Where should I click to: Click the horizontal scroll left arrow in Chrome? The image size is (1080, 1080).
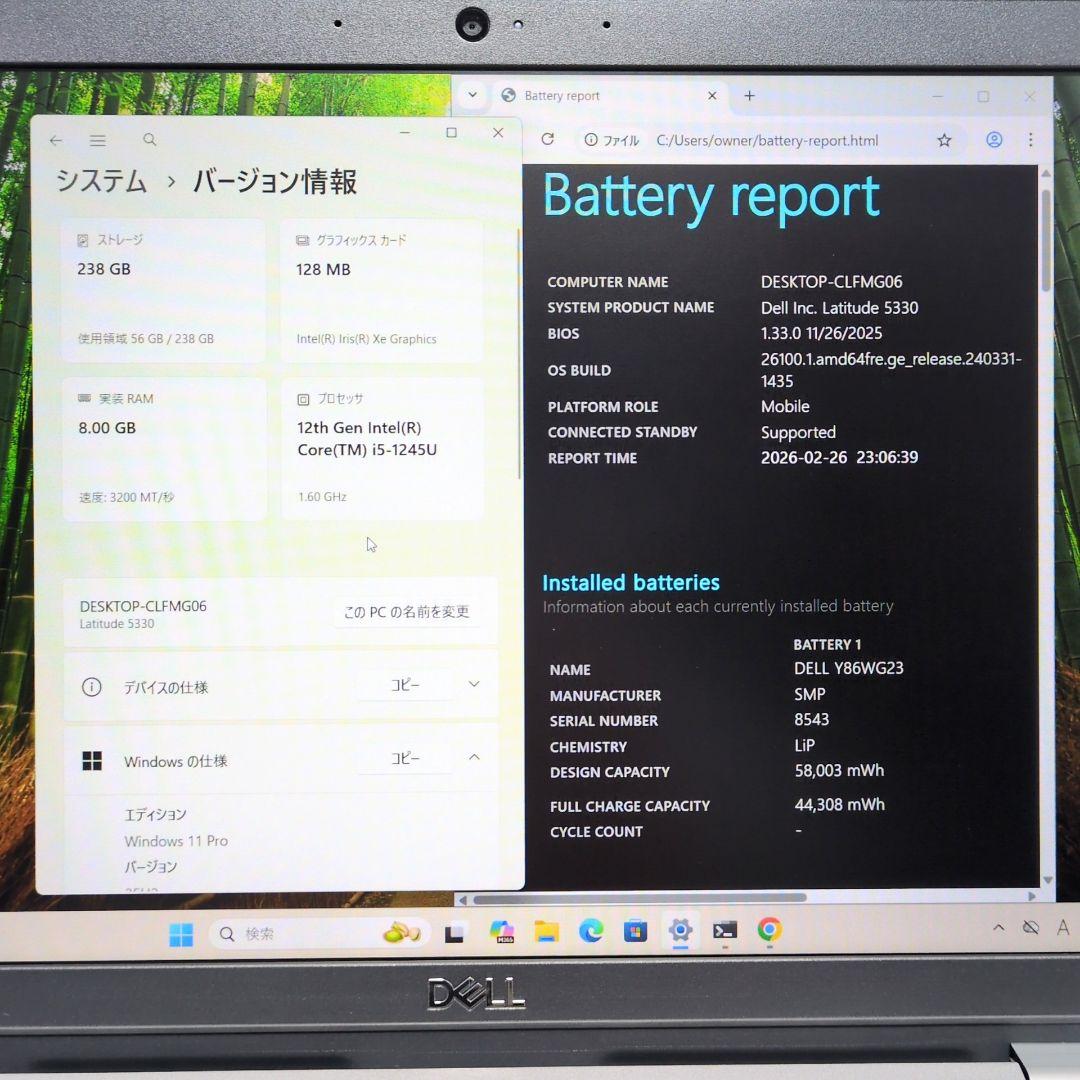coord(463,900)
